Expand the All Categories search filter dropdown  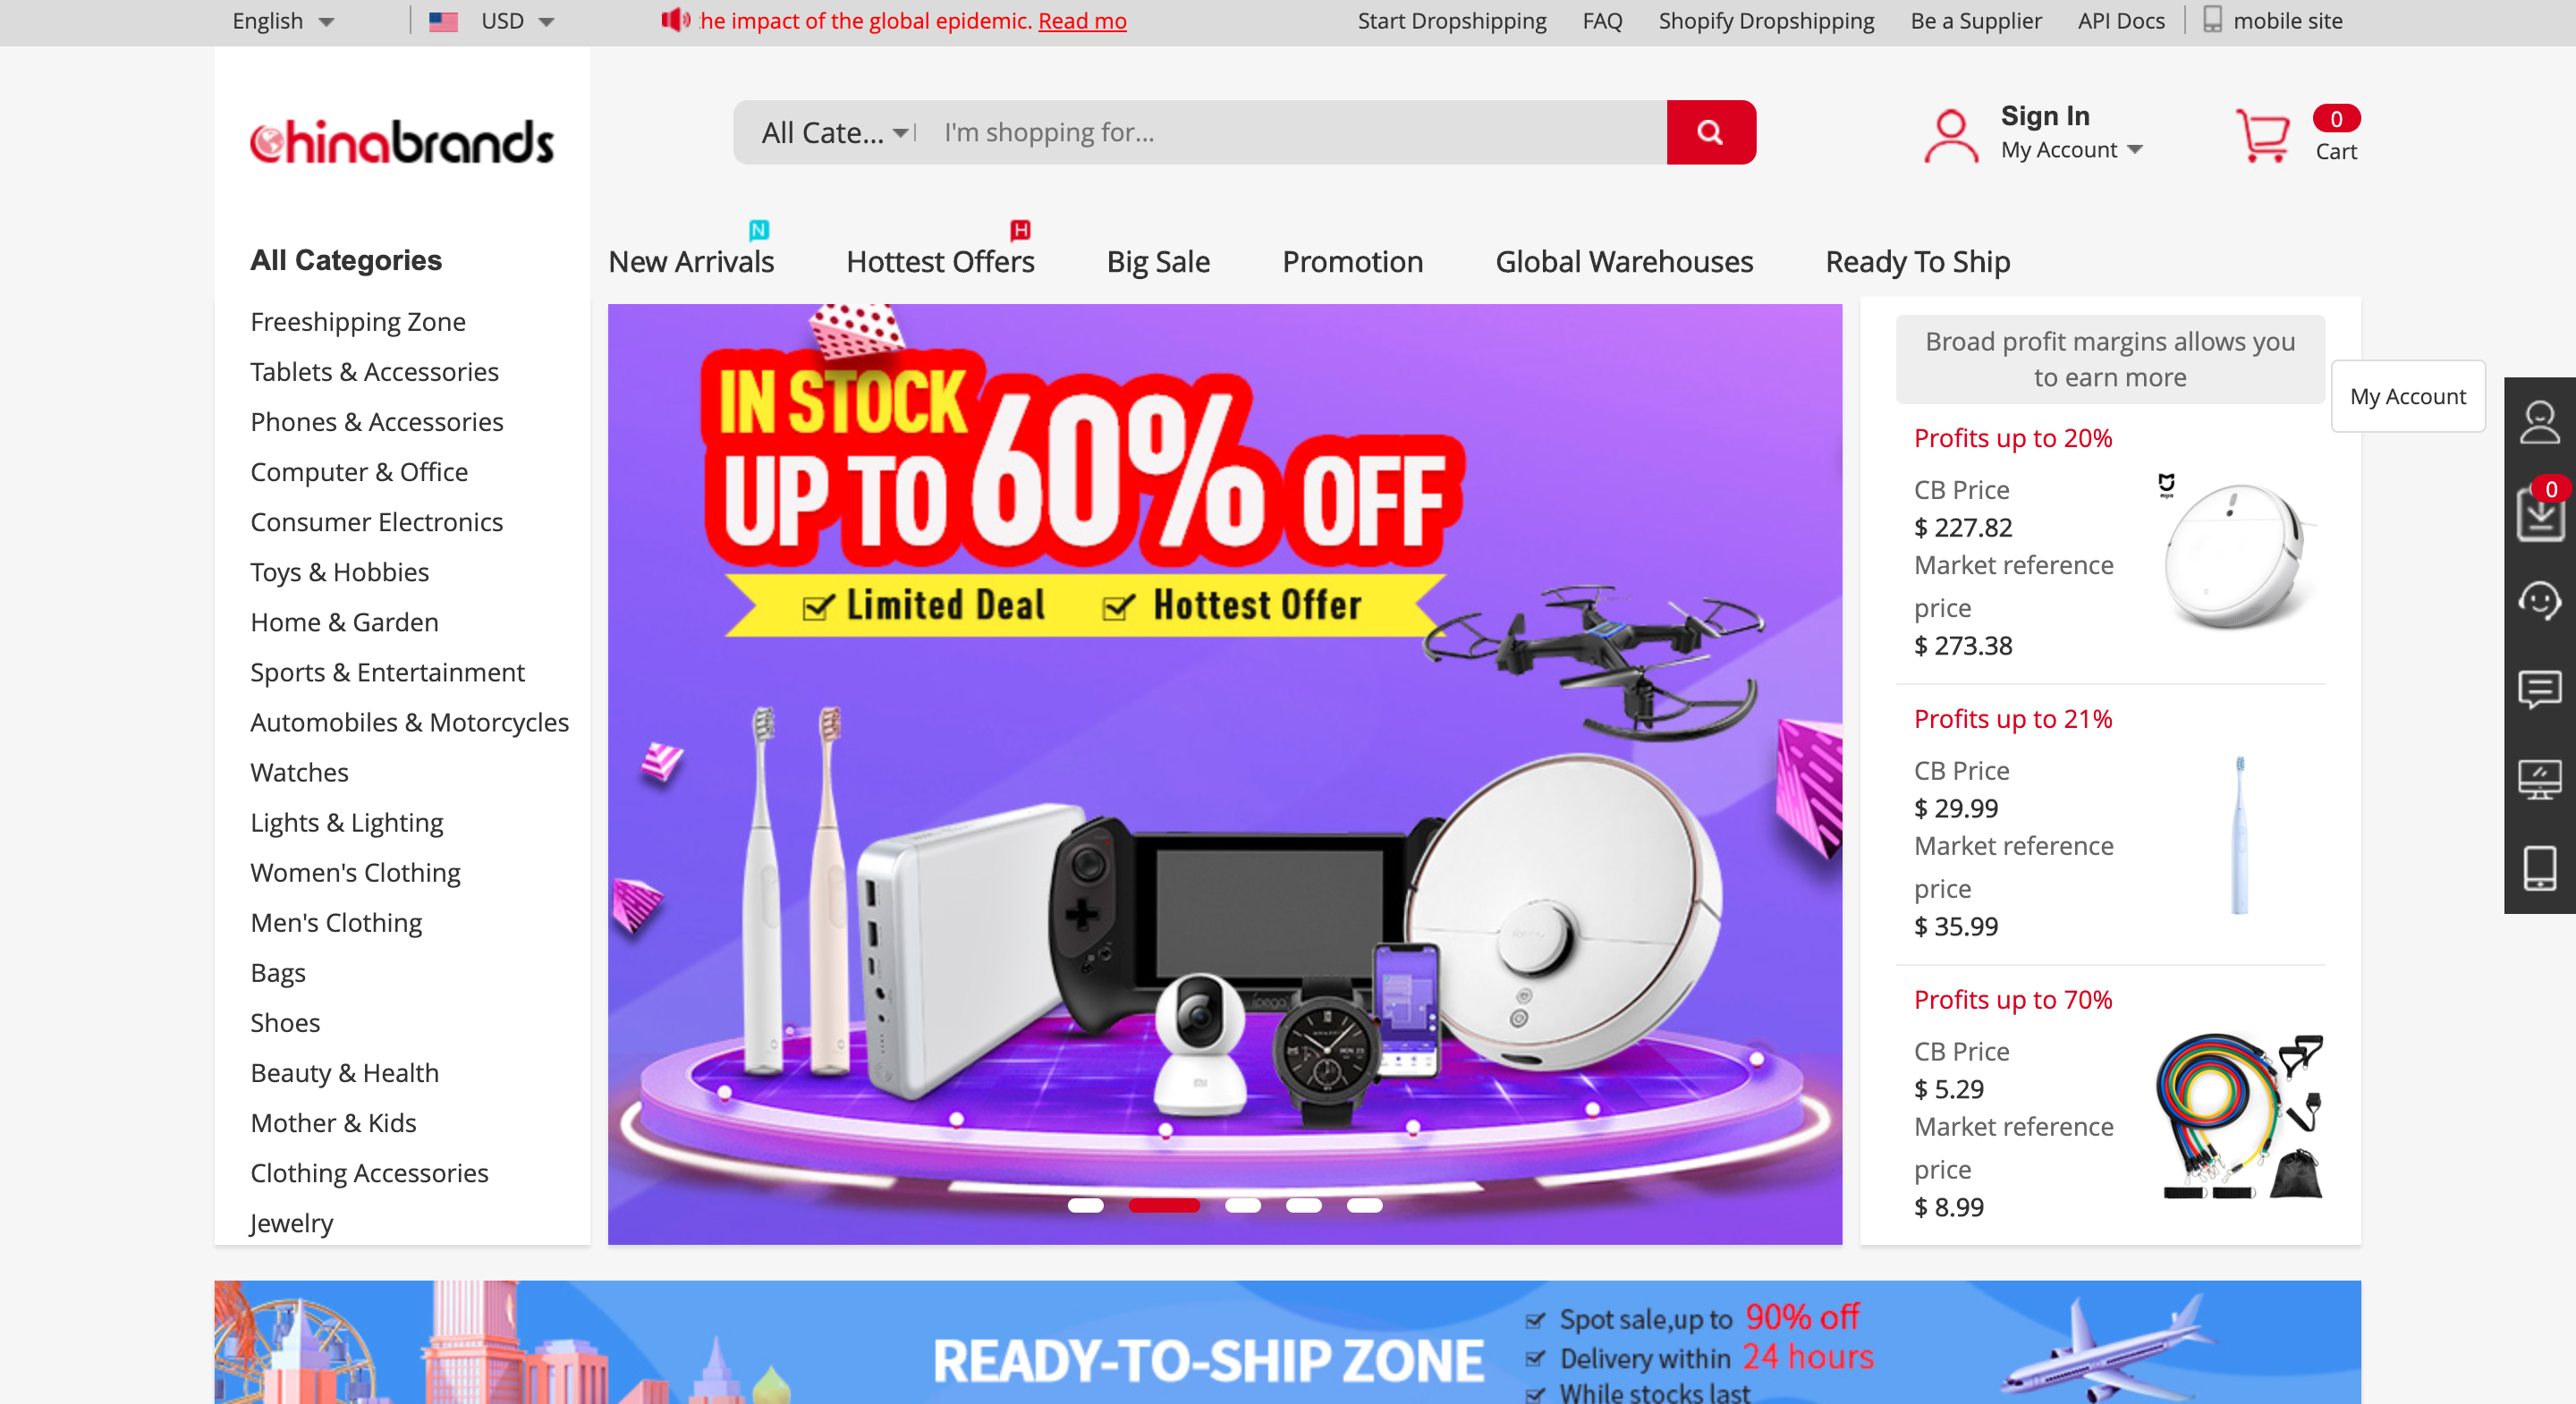coord(834,132)
